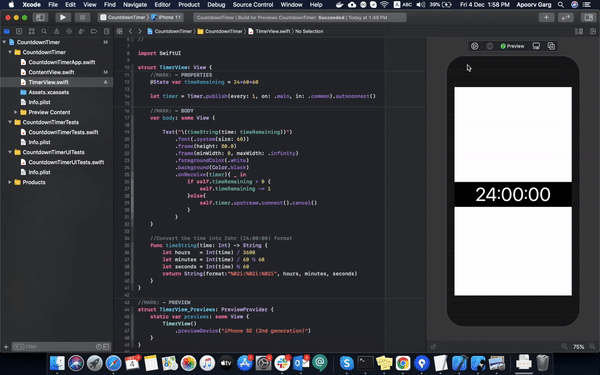Click the build status activity bar
The width and height of the screenshot is (600, 375).
(300, 17)
